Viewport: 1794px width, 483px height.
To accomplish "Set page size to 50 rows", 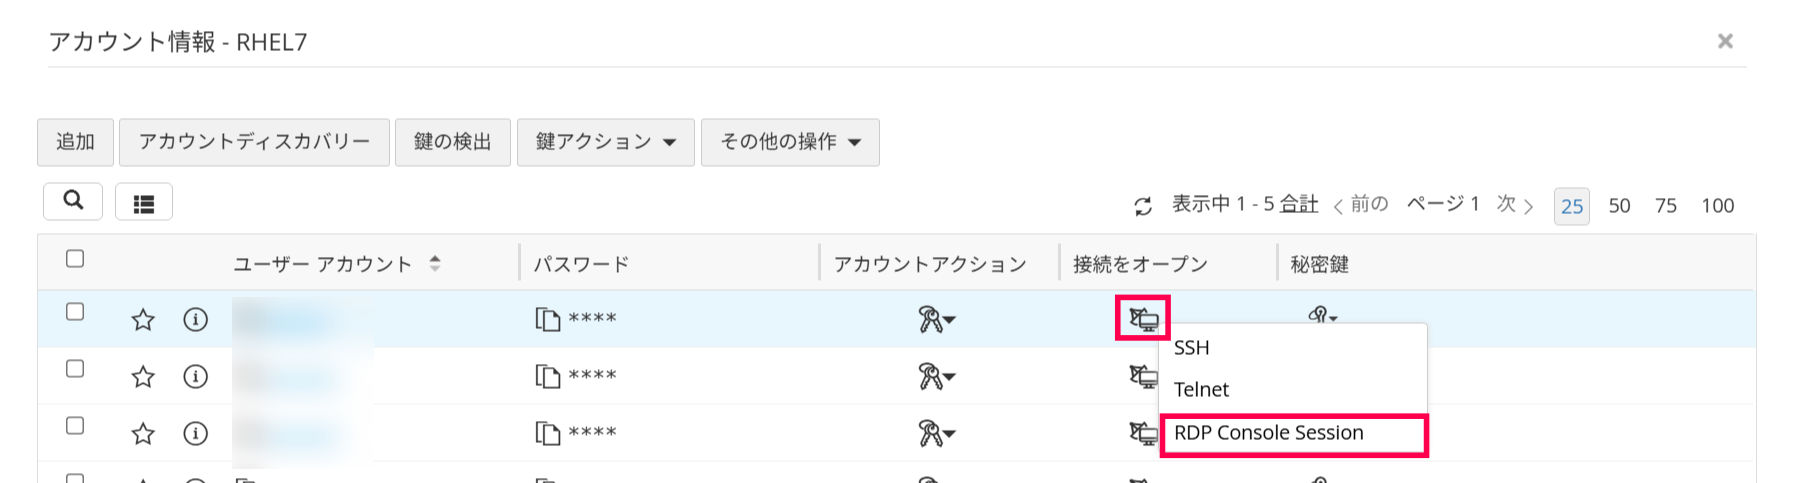I will [1619, 206].
